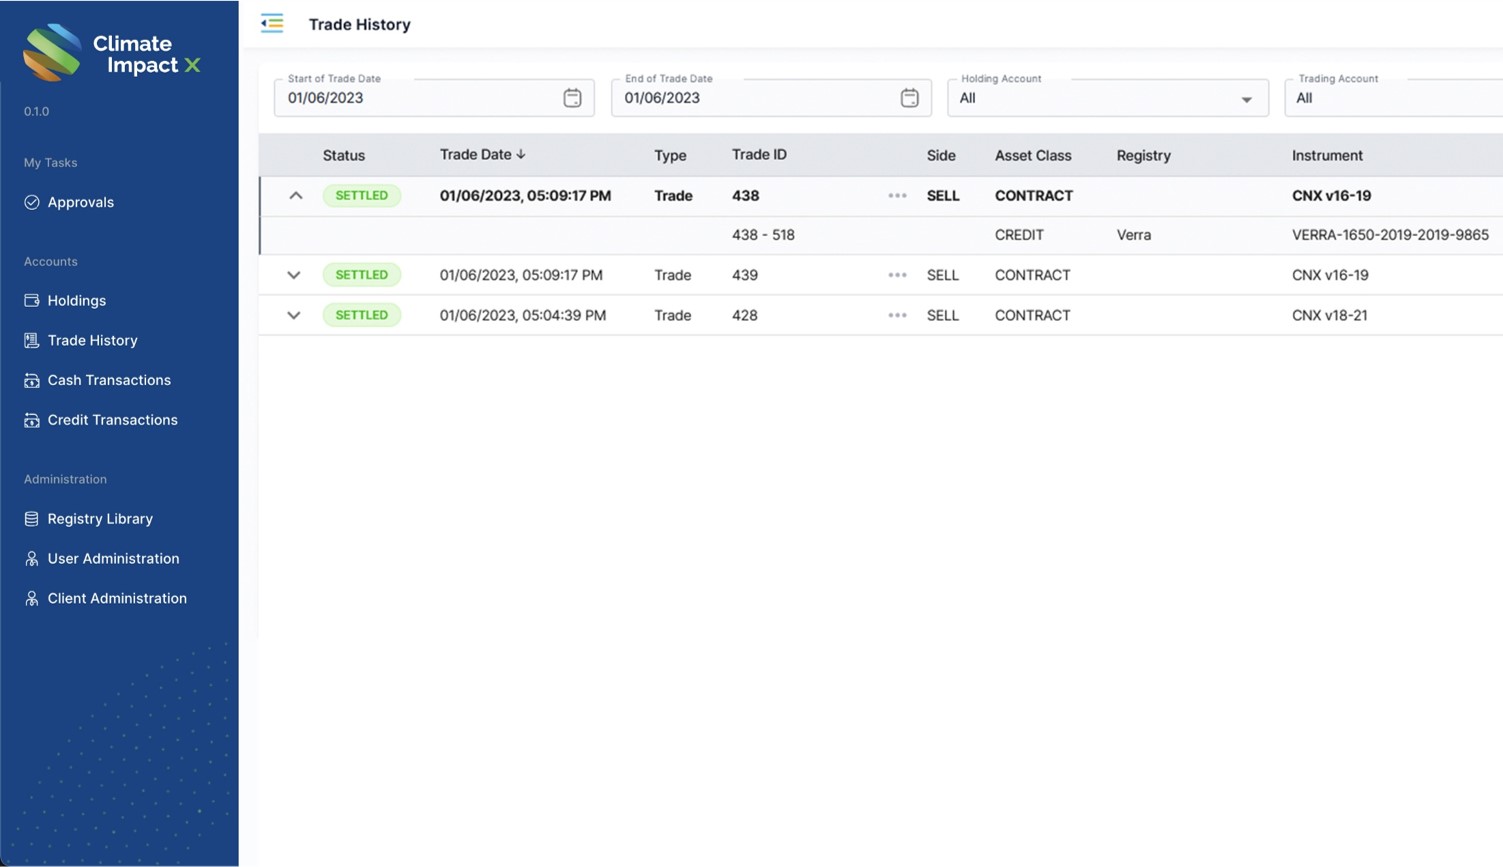Click the CNX v18-21 instrument cell
Image resolution: width=1503 pixels, height=867 pixels.
pos(1330,315)
